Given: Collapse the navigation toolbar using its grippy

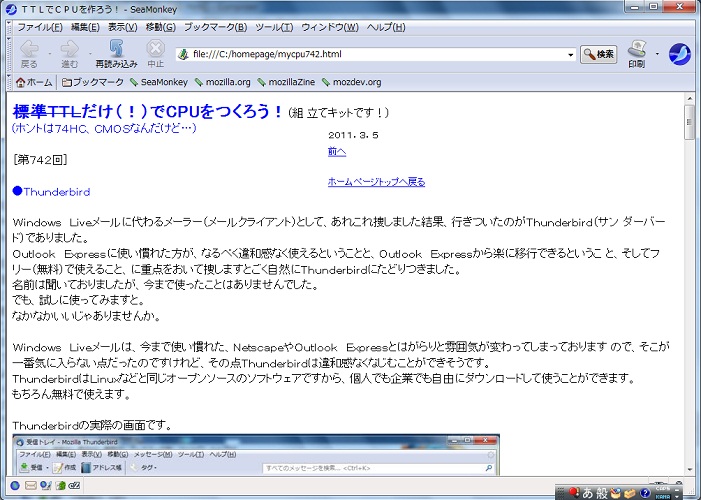Looking at the screenshot, I should point(9,54).
